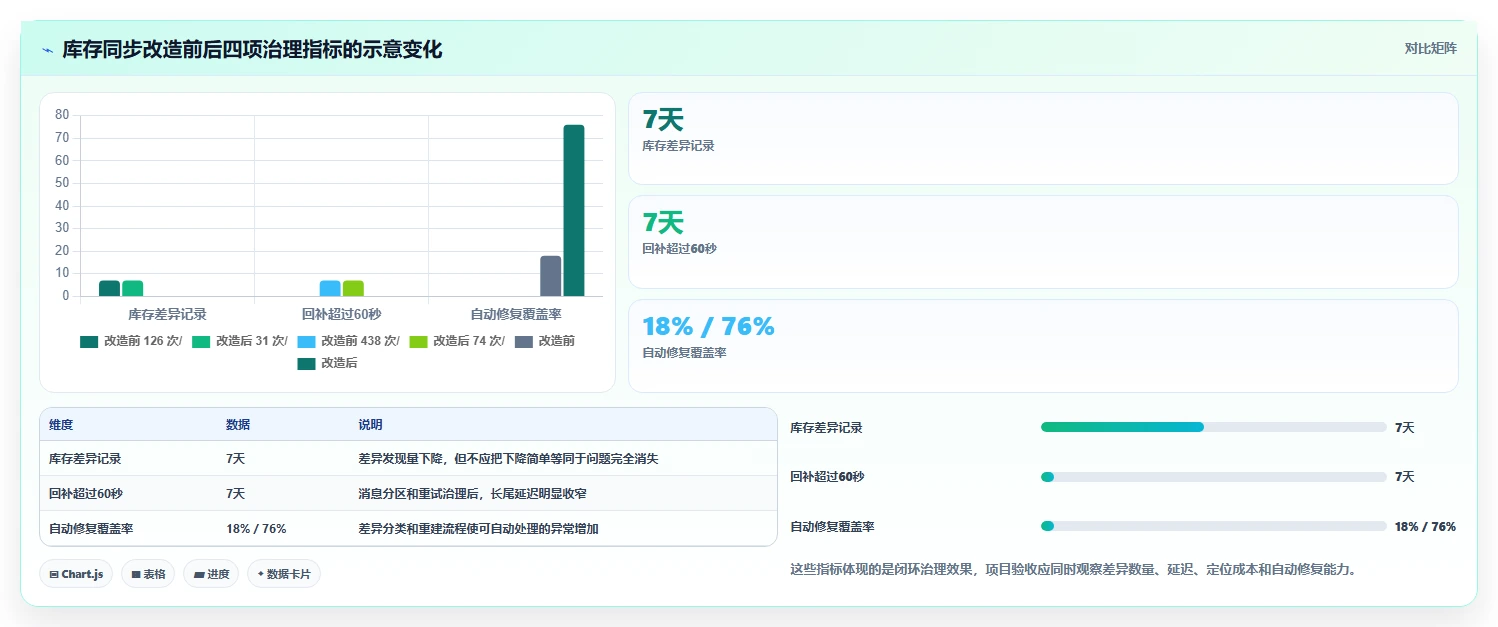Toggle the 改造后 31 次/ legend item
Viewport: 1498px width, 627px height.
240,341
